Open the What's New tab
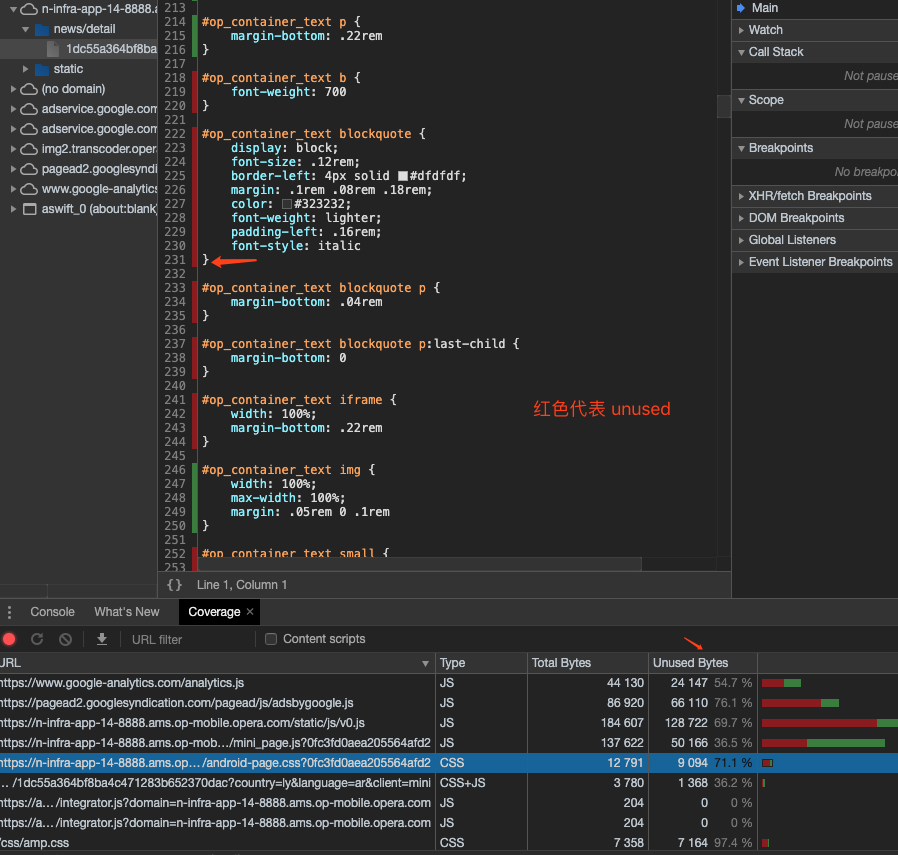The image size is (898, 855). (x=126, y=612)
